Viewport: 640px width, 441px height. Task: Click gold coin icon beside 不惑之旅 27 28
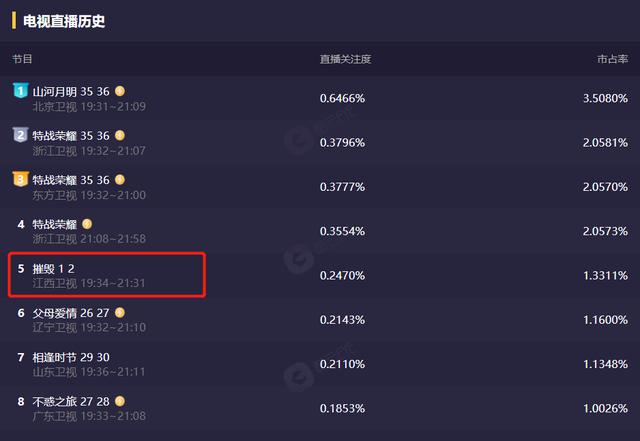pyautogui.click(x=120, y=401)
